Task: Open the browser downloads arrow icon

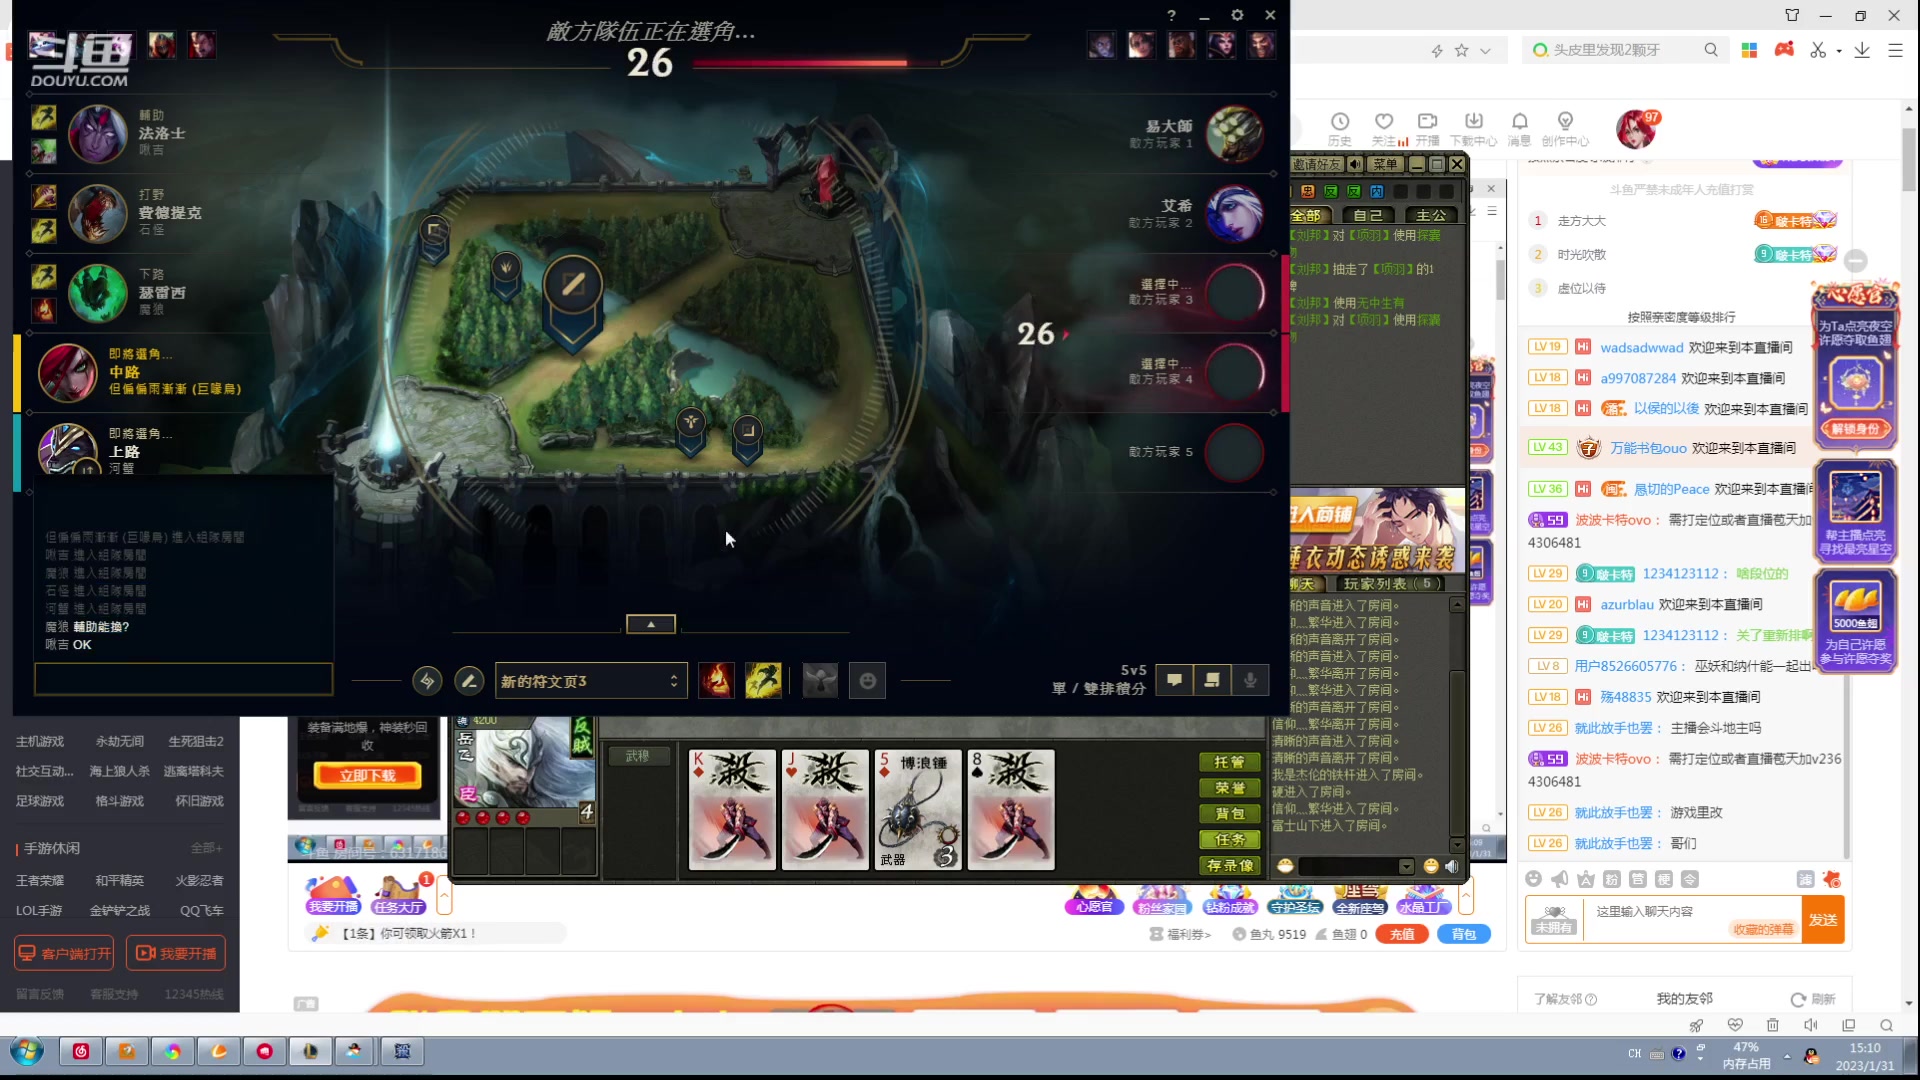Action: [x=1862, y=50]
